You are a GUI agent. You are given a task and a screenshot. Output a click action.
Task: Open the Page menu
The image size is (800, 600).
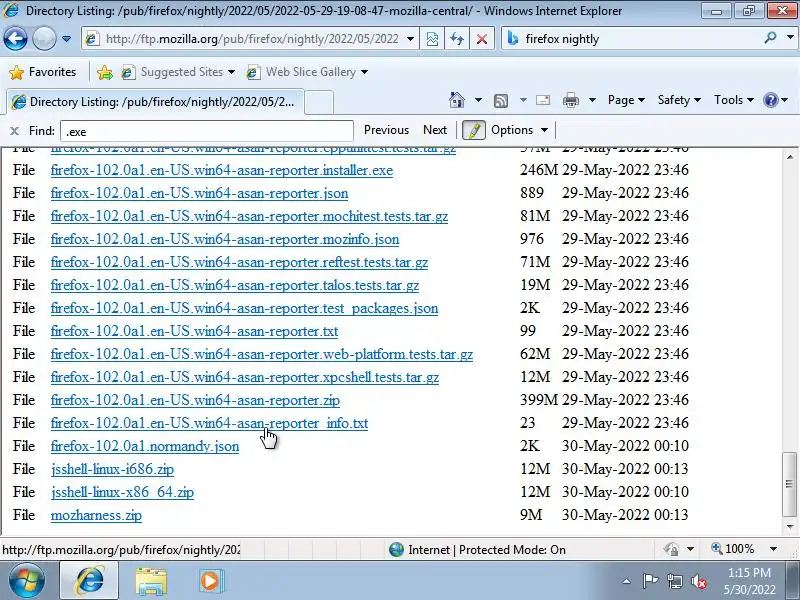626,100
